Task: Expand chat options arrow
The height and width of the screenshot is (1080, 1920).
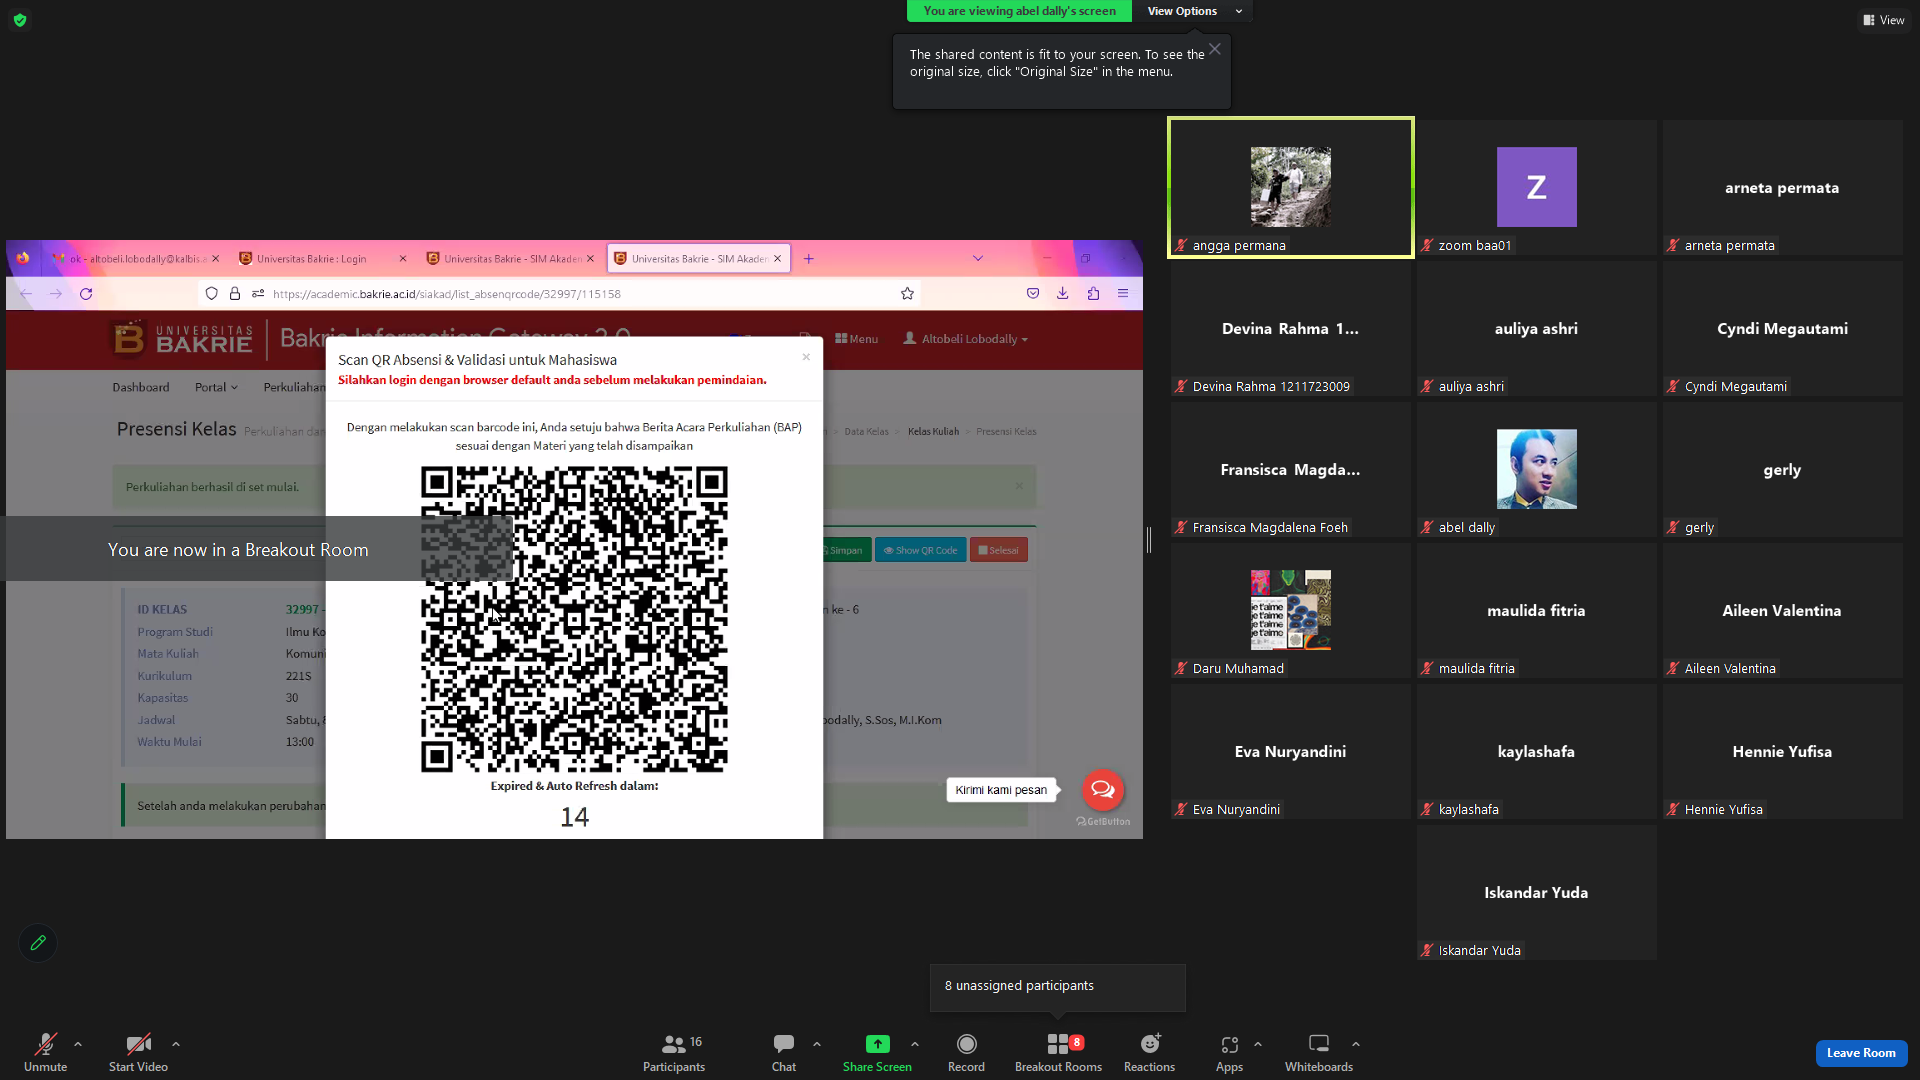Action: 817,1044
